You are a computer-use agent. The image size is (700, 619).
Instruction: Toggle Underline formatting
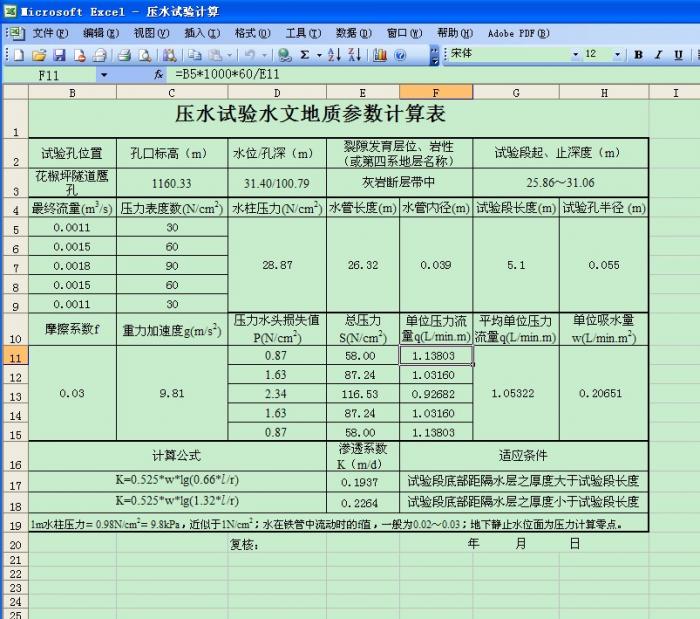(679, 55)
